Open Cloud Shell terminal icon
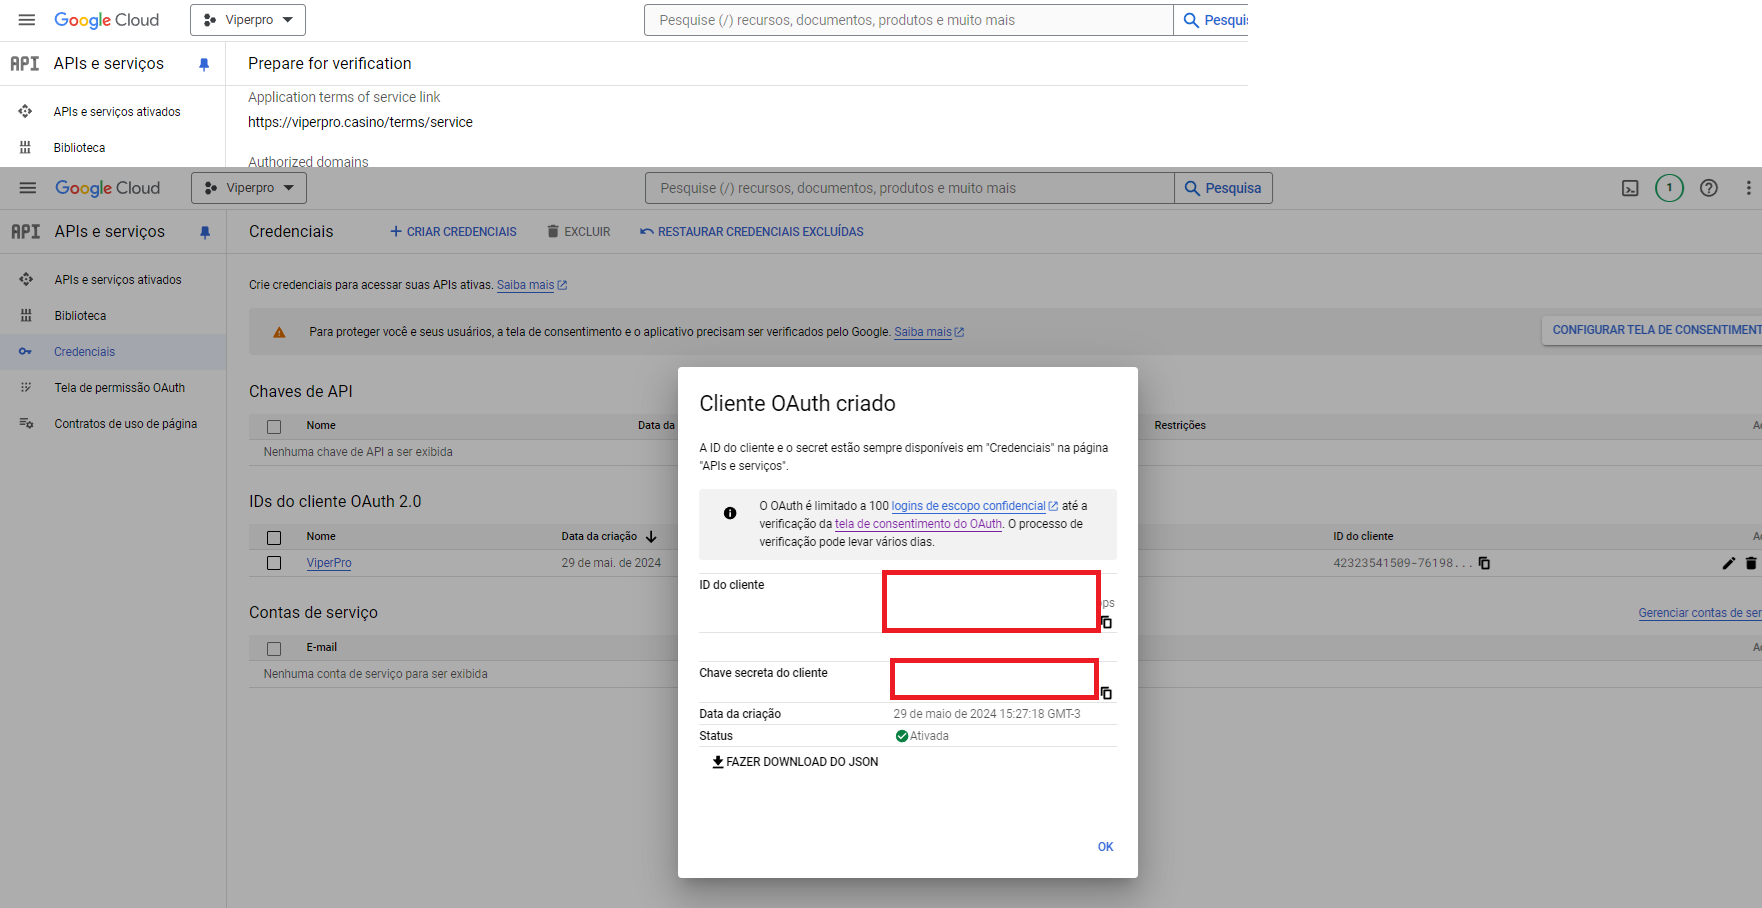This screenshot has width=1762, height=908. tap(1630, 188)
